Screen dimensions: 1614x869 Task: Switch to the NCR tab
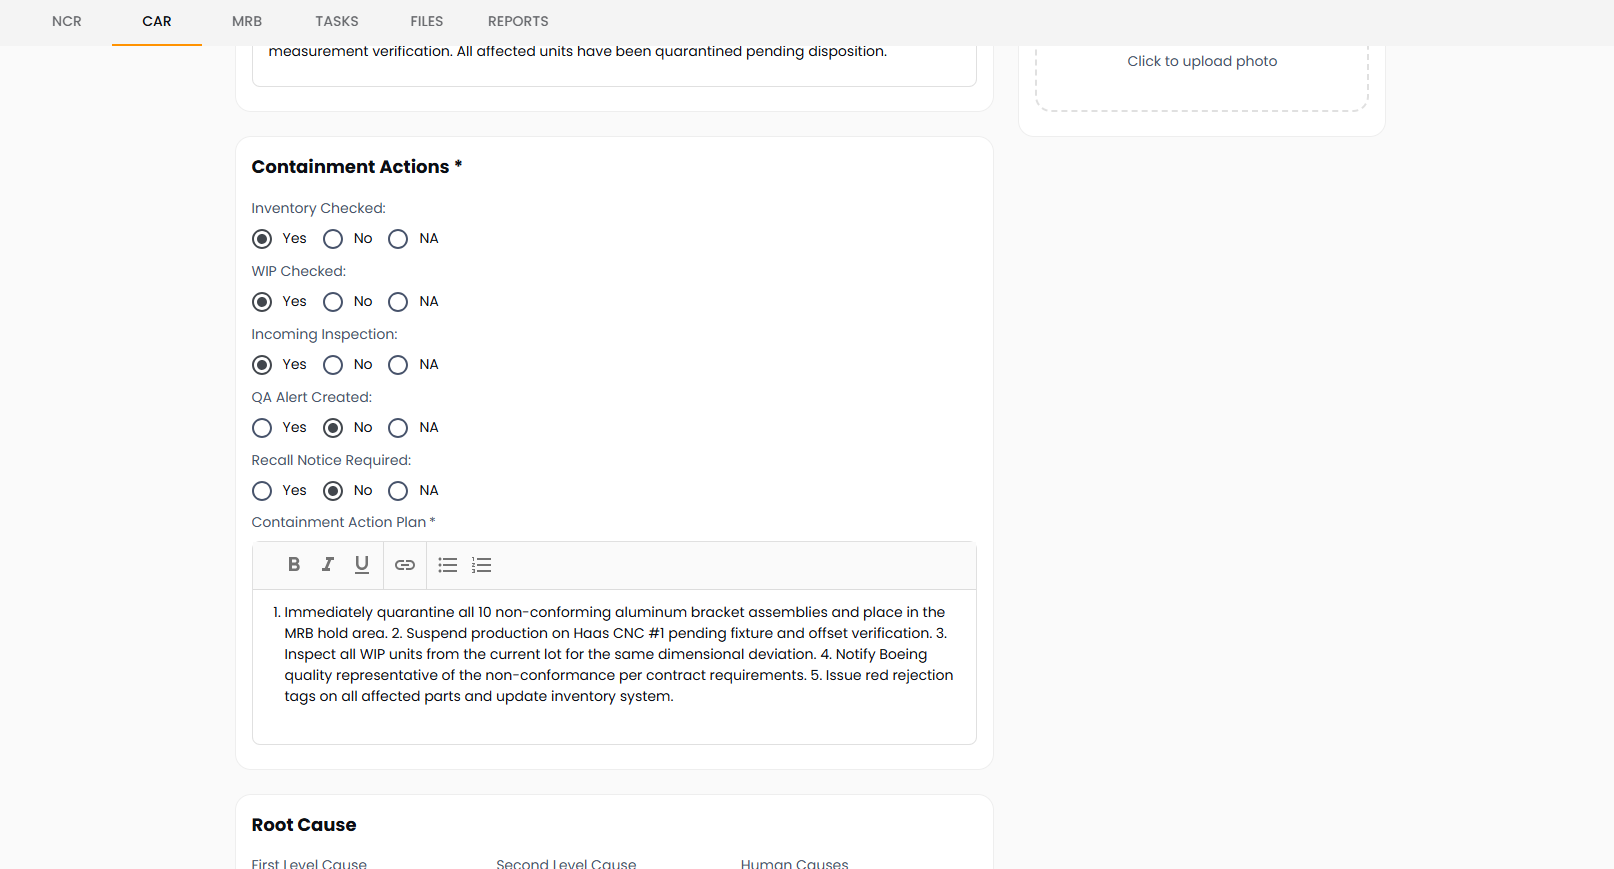coord(67,21)
